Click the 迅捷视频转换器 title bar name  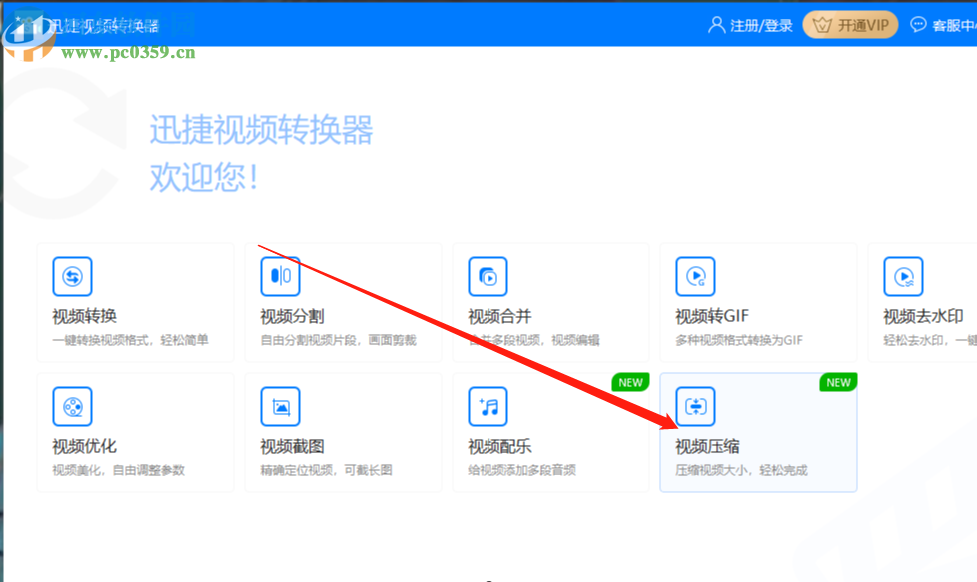click(104, 26)
